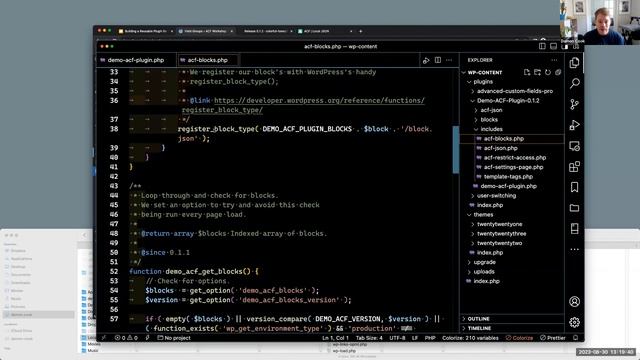Open acf-json.php in the Explorer
This screenshot has width=640, height=360.
pos(500,148)
